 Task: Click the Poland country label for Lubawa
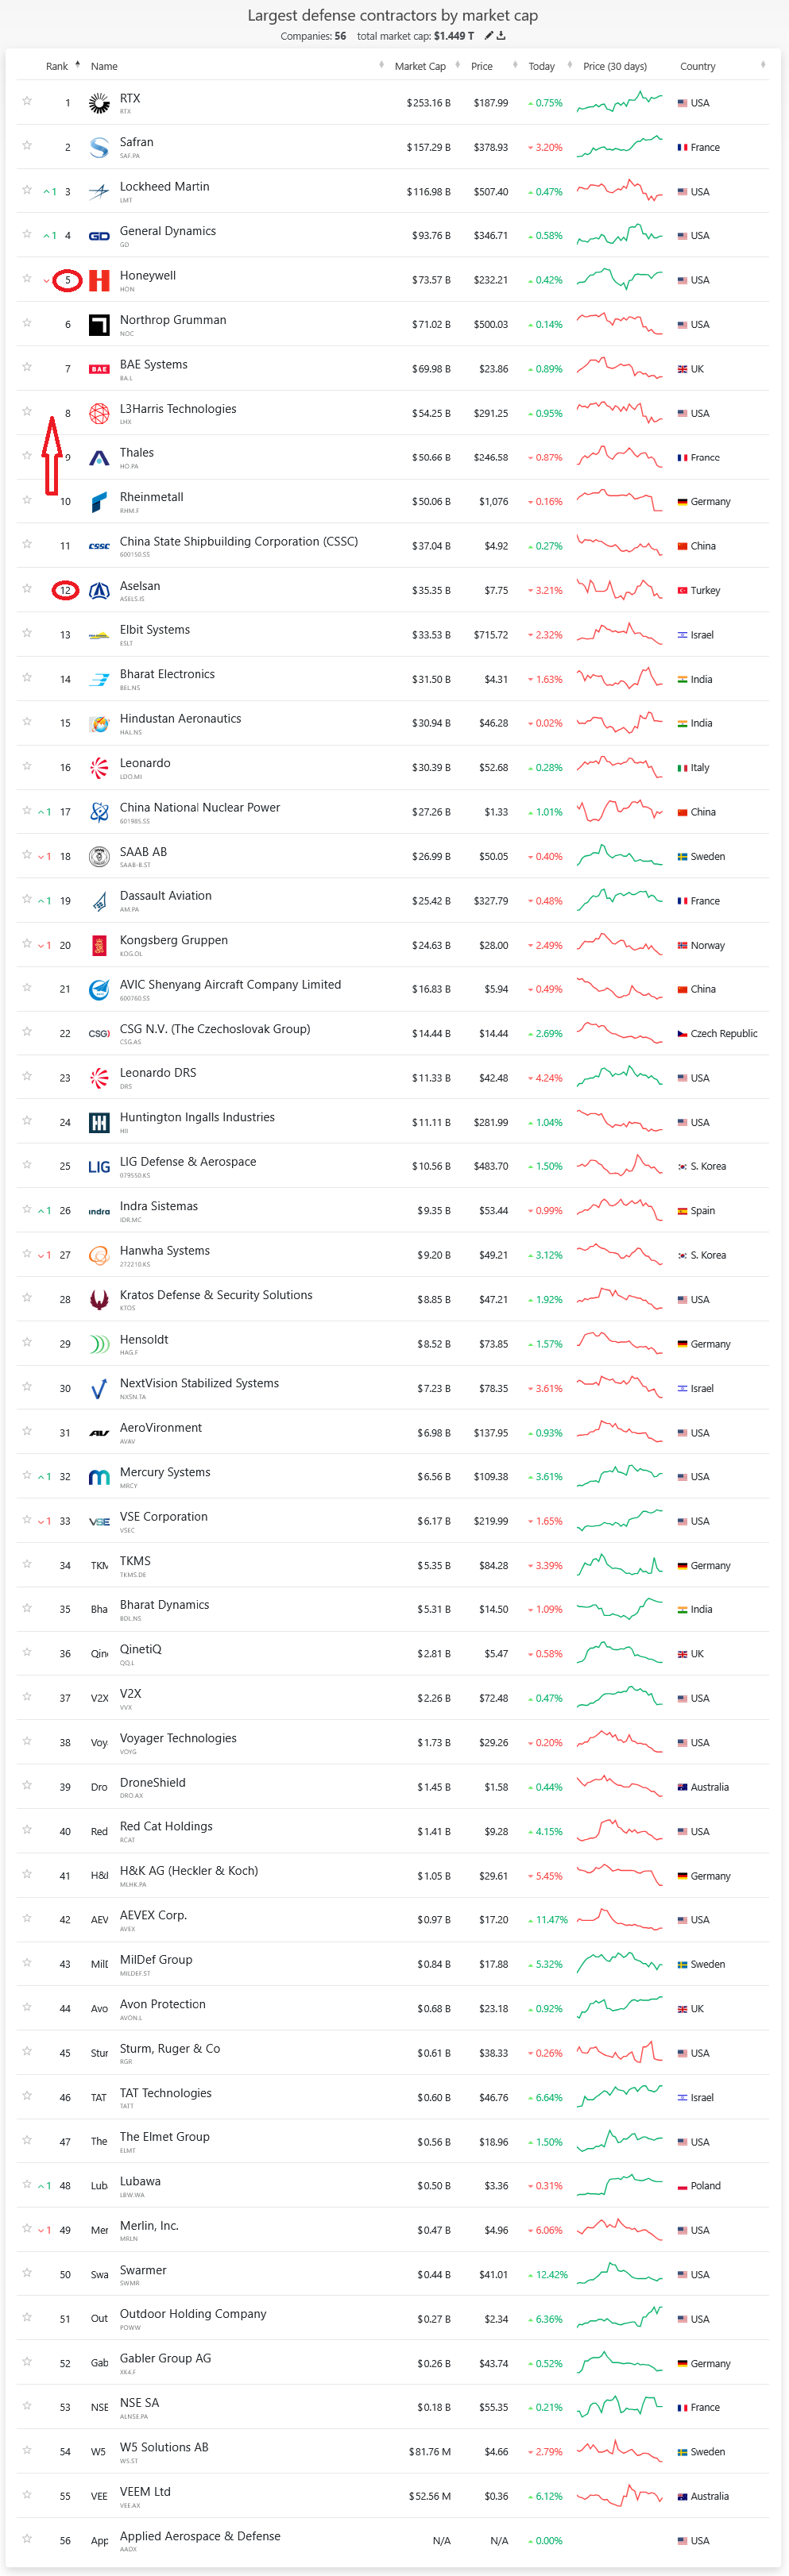point(705,2186)
